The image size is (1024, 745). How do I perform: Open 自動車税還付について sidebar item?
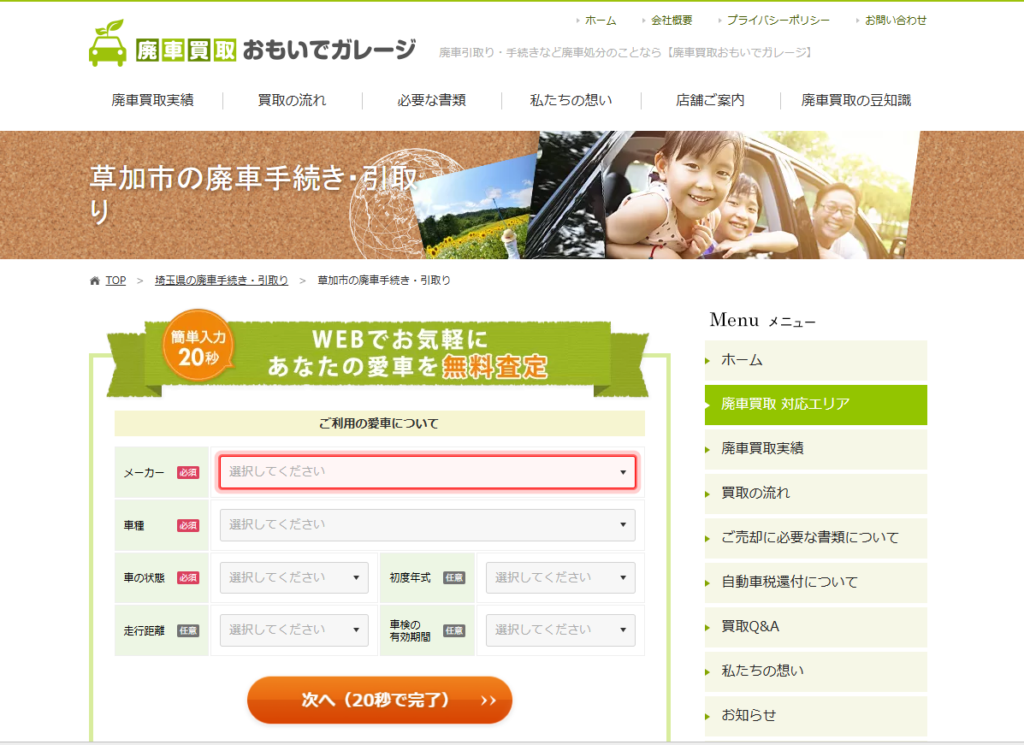click(815, 582)
